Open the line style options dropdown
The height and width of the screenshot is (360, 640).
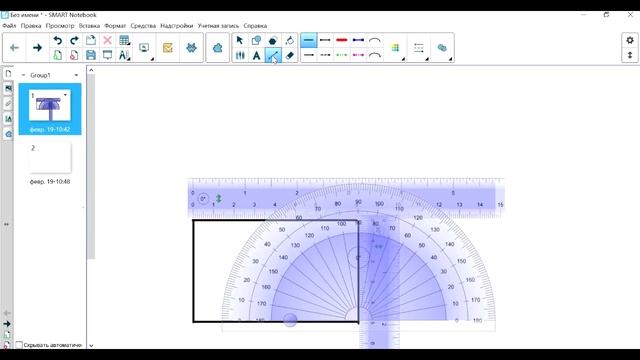[419, 48]
